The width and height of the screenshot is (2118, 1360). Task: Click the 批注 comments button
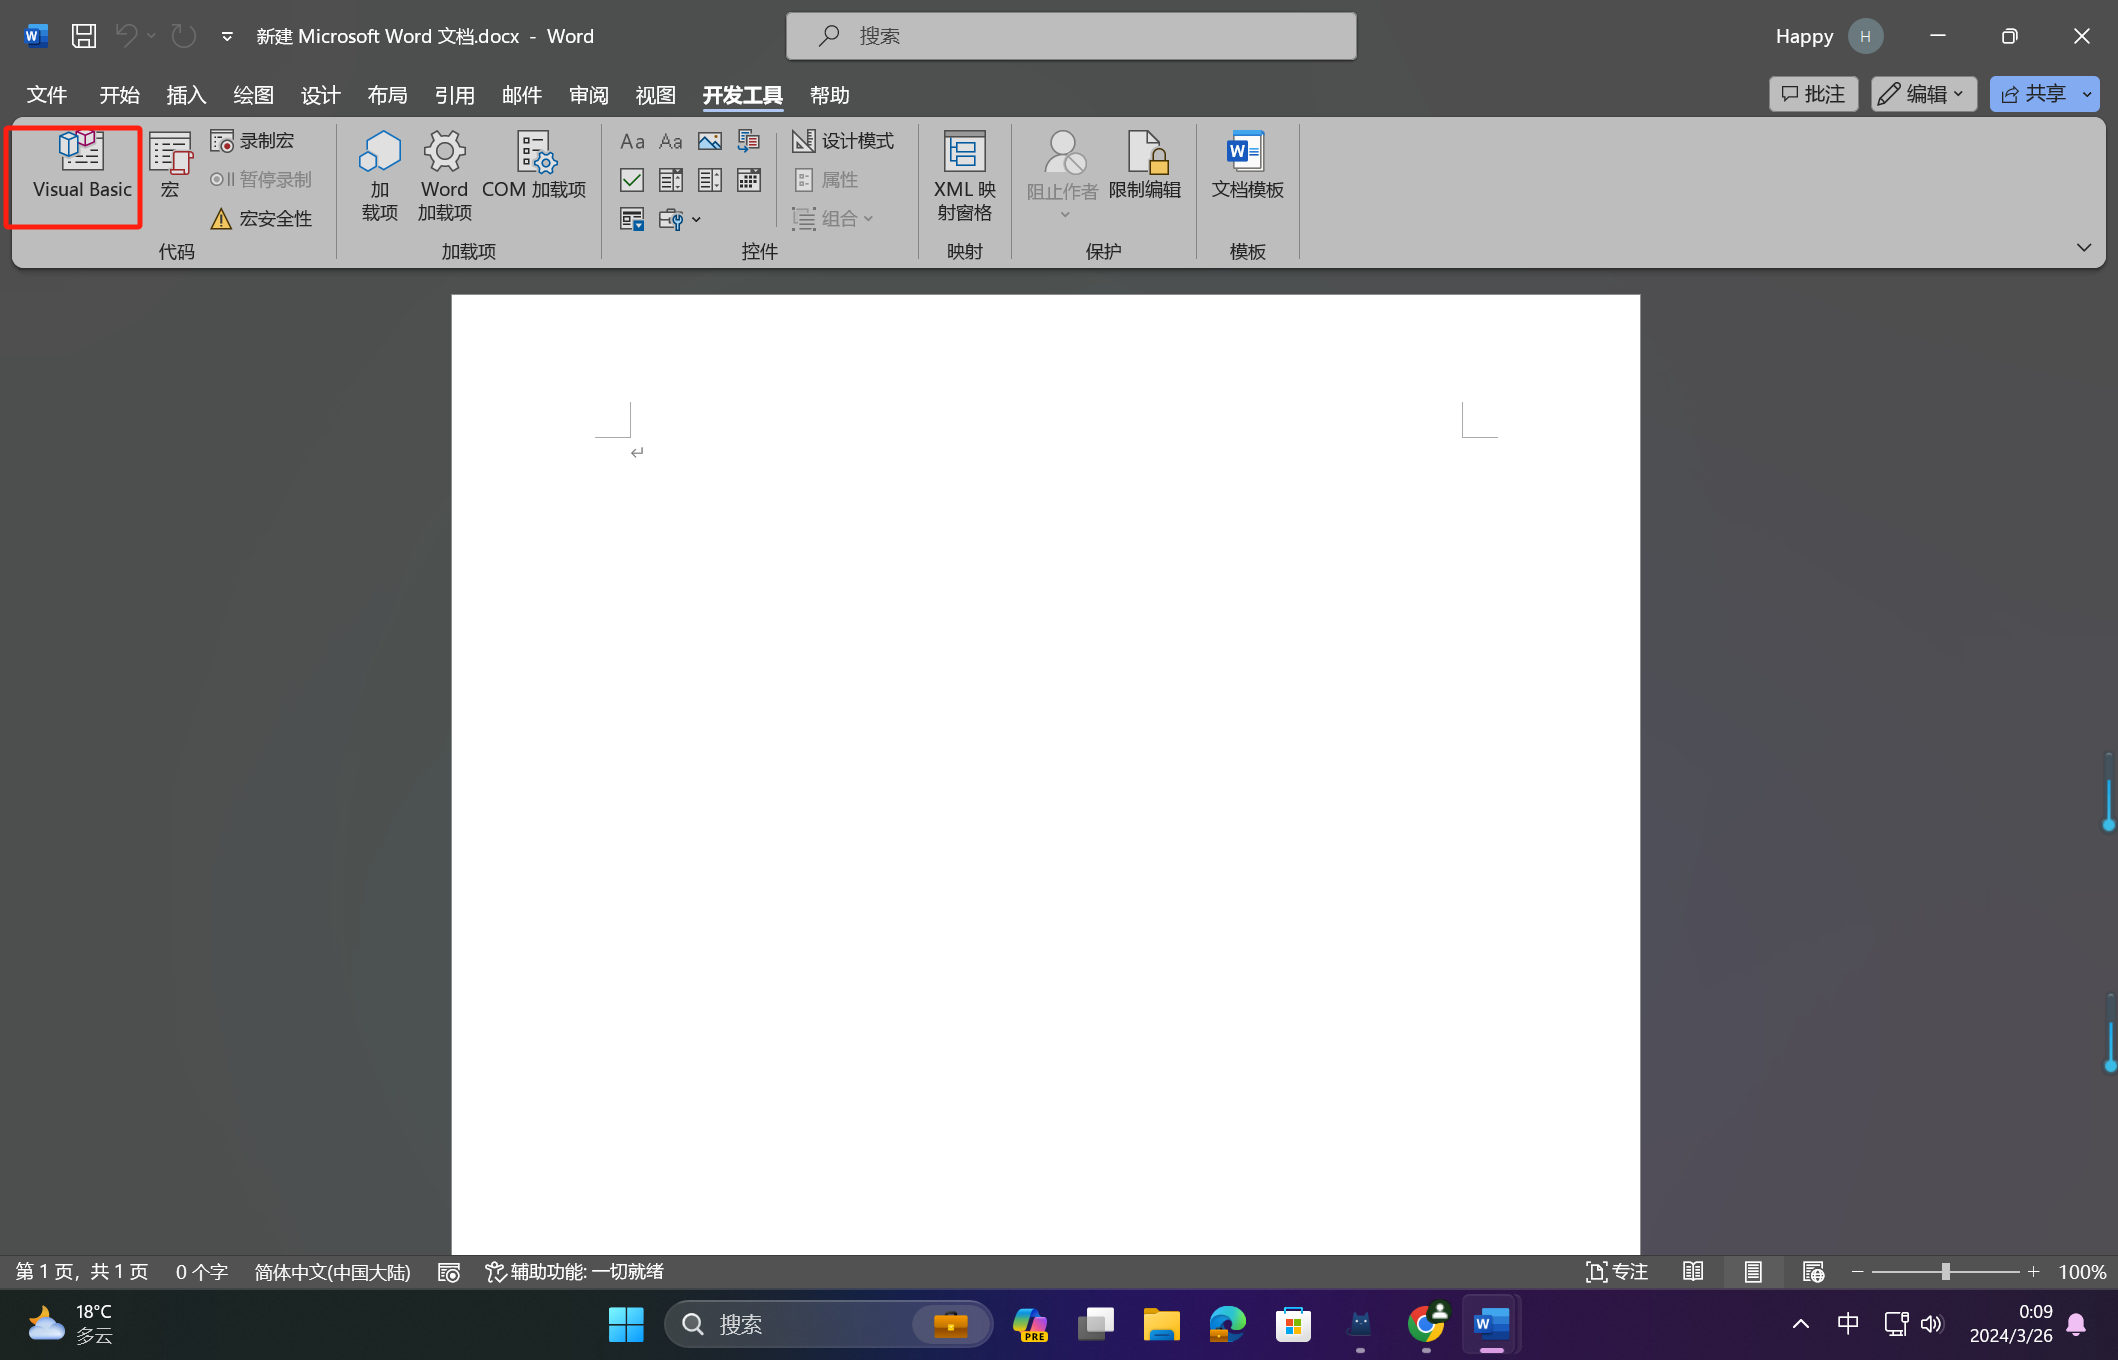point(1813,94)
